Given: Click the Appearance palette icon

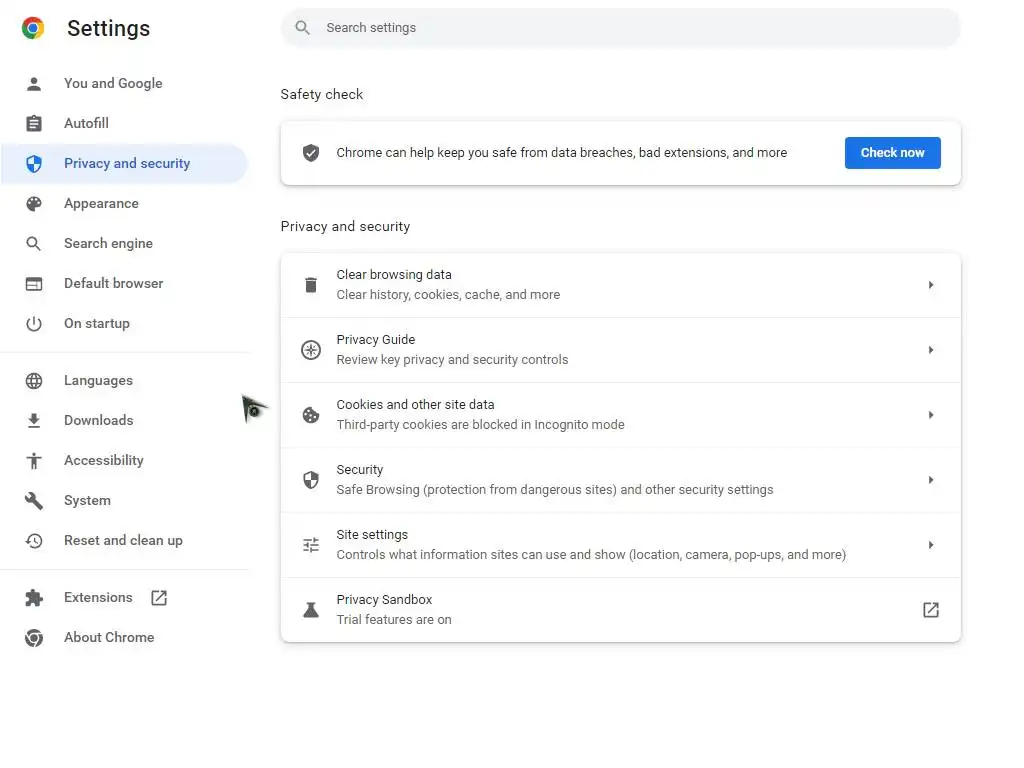Looking at the screenshot, I should pyautogui.click(x=34, y=204).
